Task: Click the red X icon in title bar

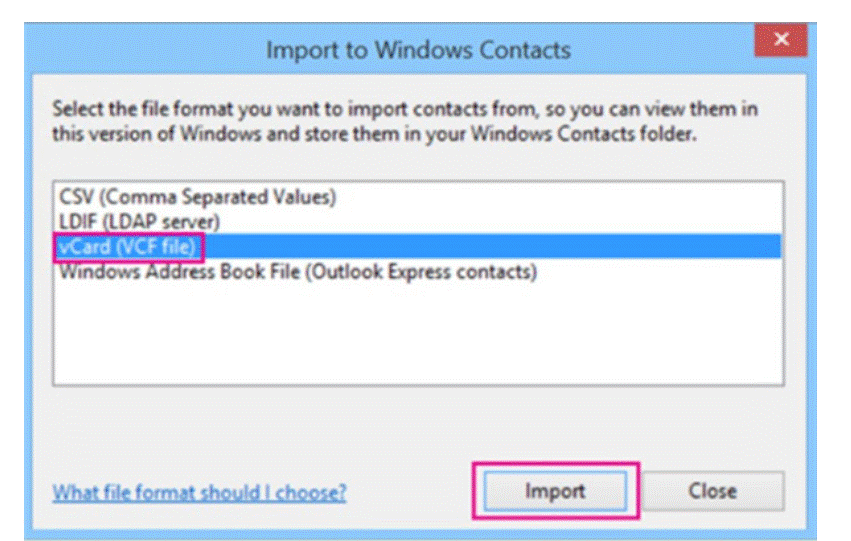Action: (x=781, y=39)
